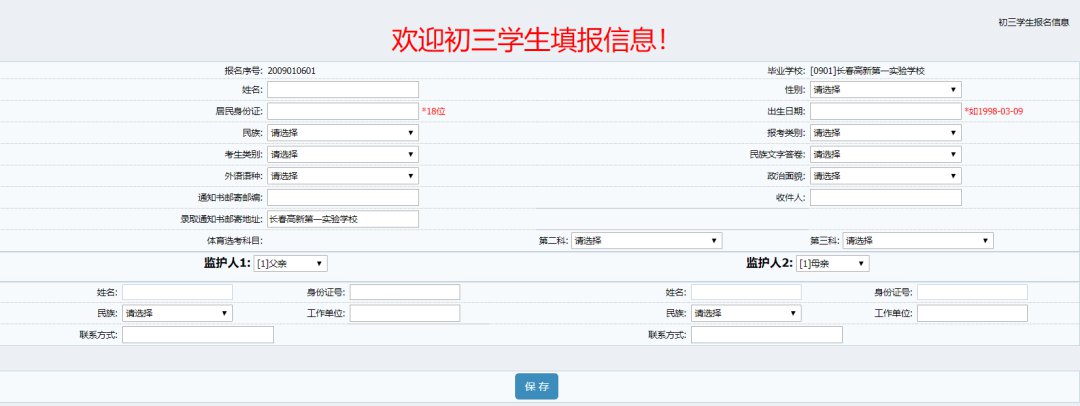This screenshot has width=1080, height=406.
Task: Choose from the 第二科 dropdown
Action: pyautogui.click(x=646, y=241)
